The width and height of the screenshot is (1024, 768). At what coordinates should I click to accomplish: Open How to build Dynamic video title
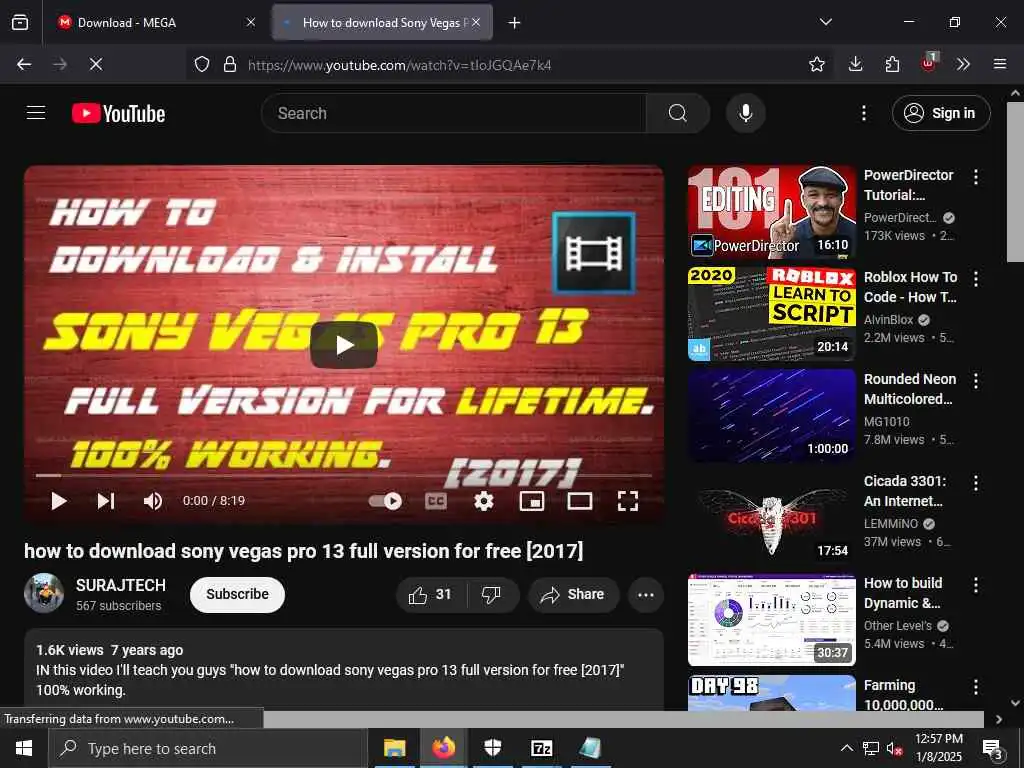tap(903, 592)
